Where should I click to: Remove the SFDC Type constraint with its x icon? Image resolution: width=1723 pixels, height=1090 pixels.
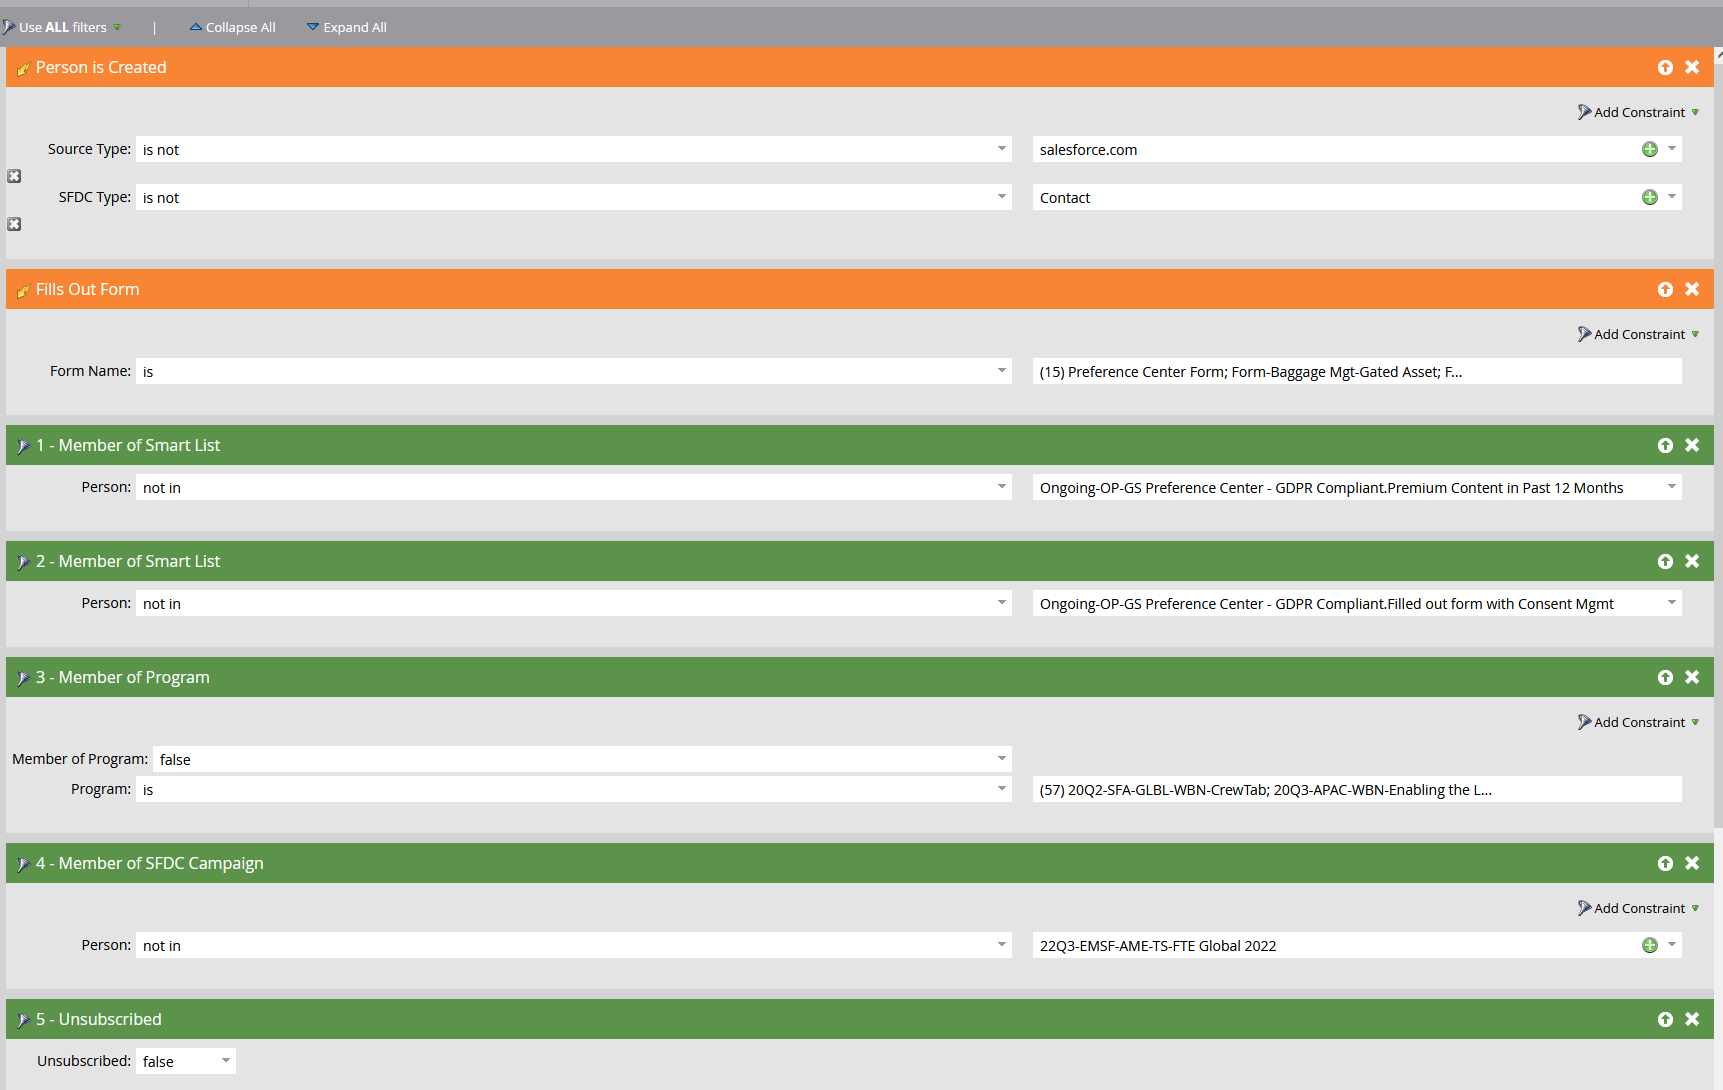click(x=14, y=224)
